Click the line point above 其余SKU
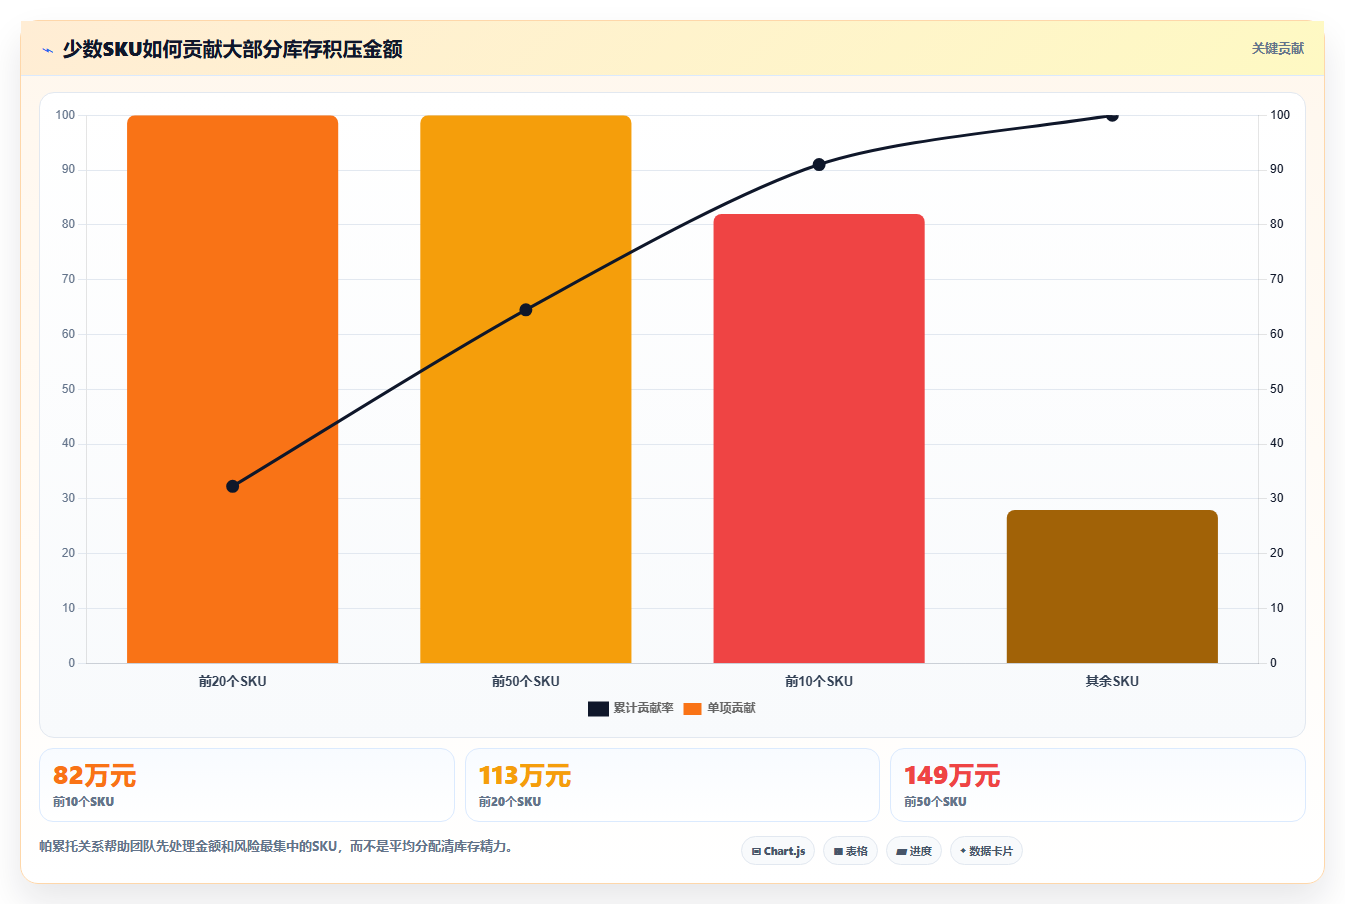 (1112, 115)
